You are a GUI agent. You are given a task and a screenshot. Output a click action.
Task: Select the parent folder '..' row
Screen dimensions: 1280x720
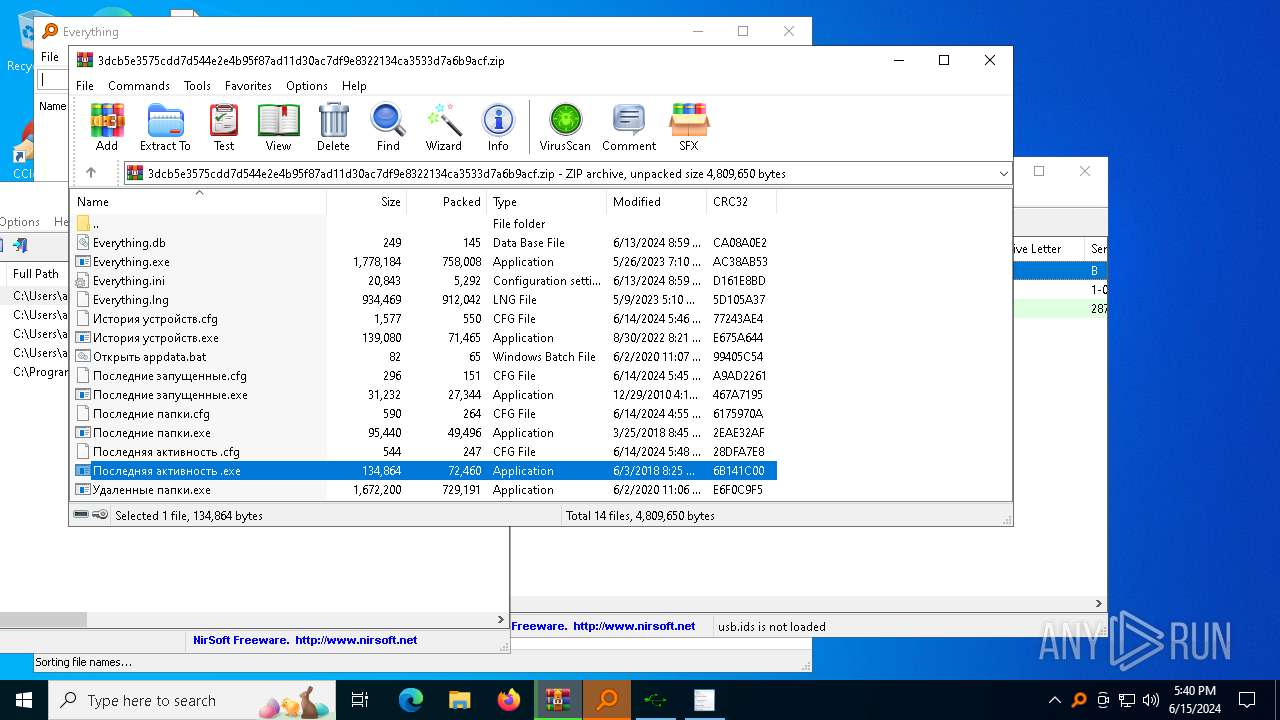click(424, 224)
